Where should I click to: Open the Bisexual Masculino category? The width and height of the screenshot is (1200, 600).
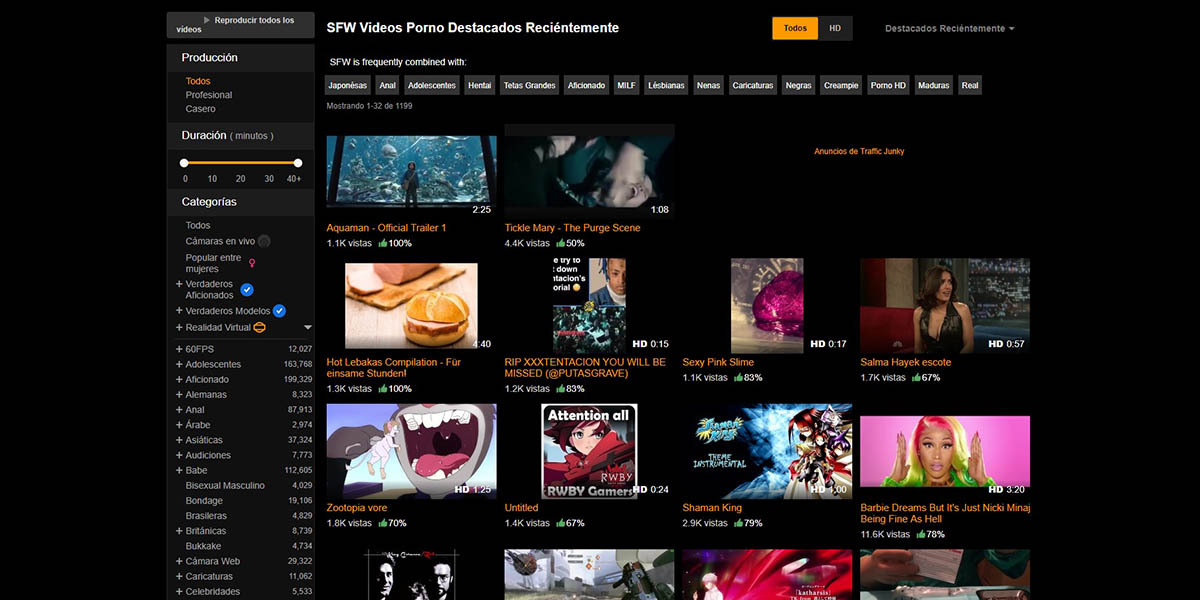point(225,485)
